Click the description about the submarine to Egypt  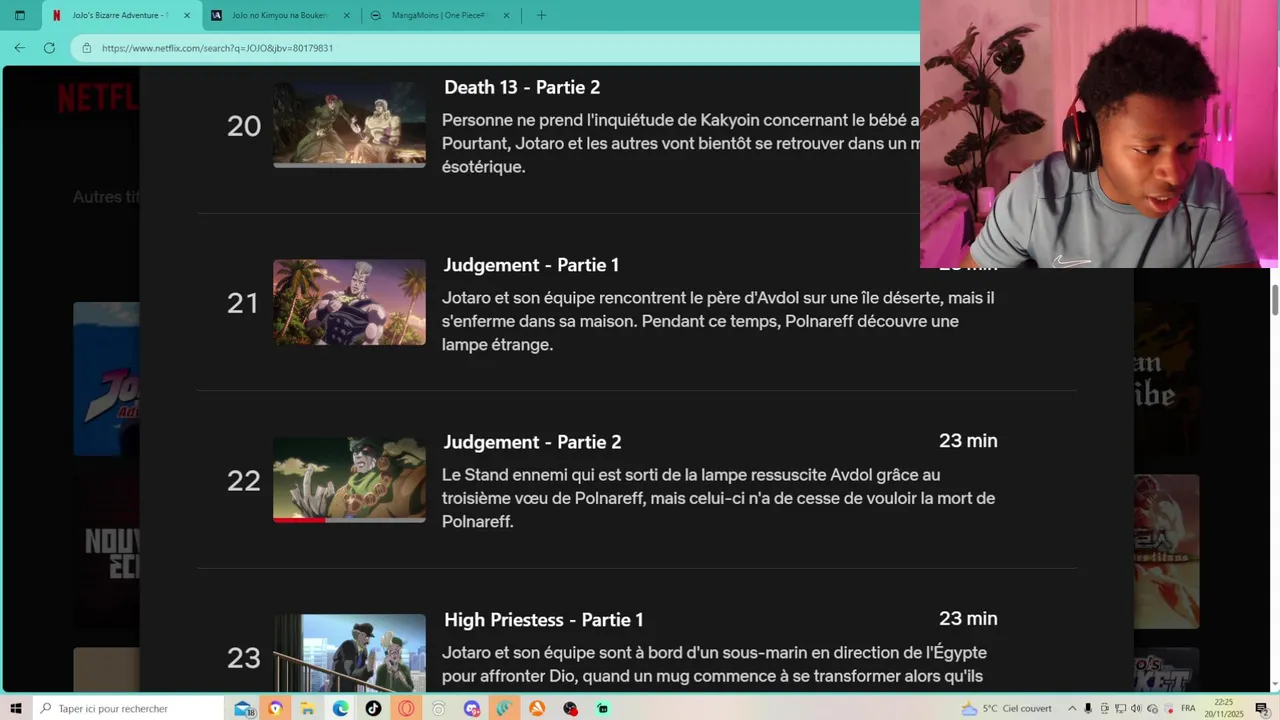(714, 664)
